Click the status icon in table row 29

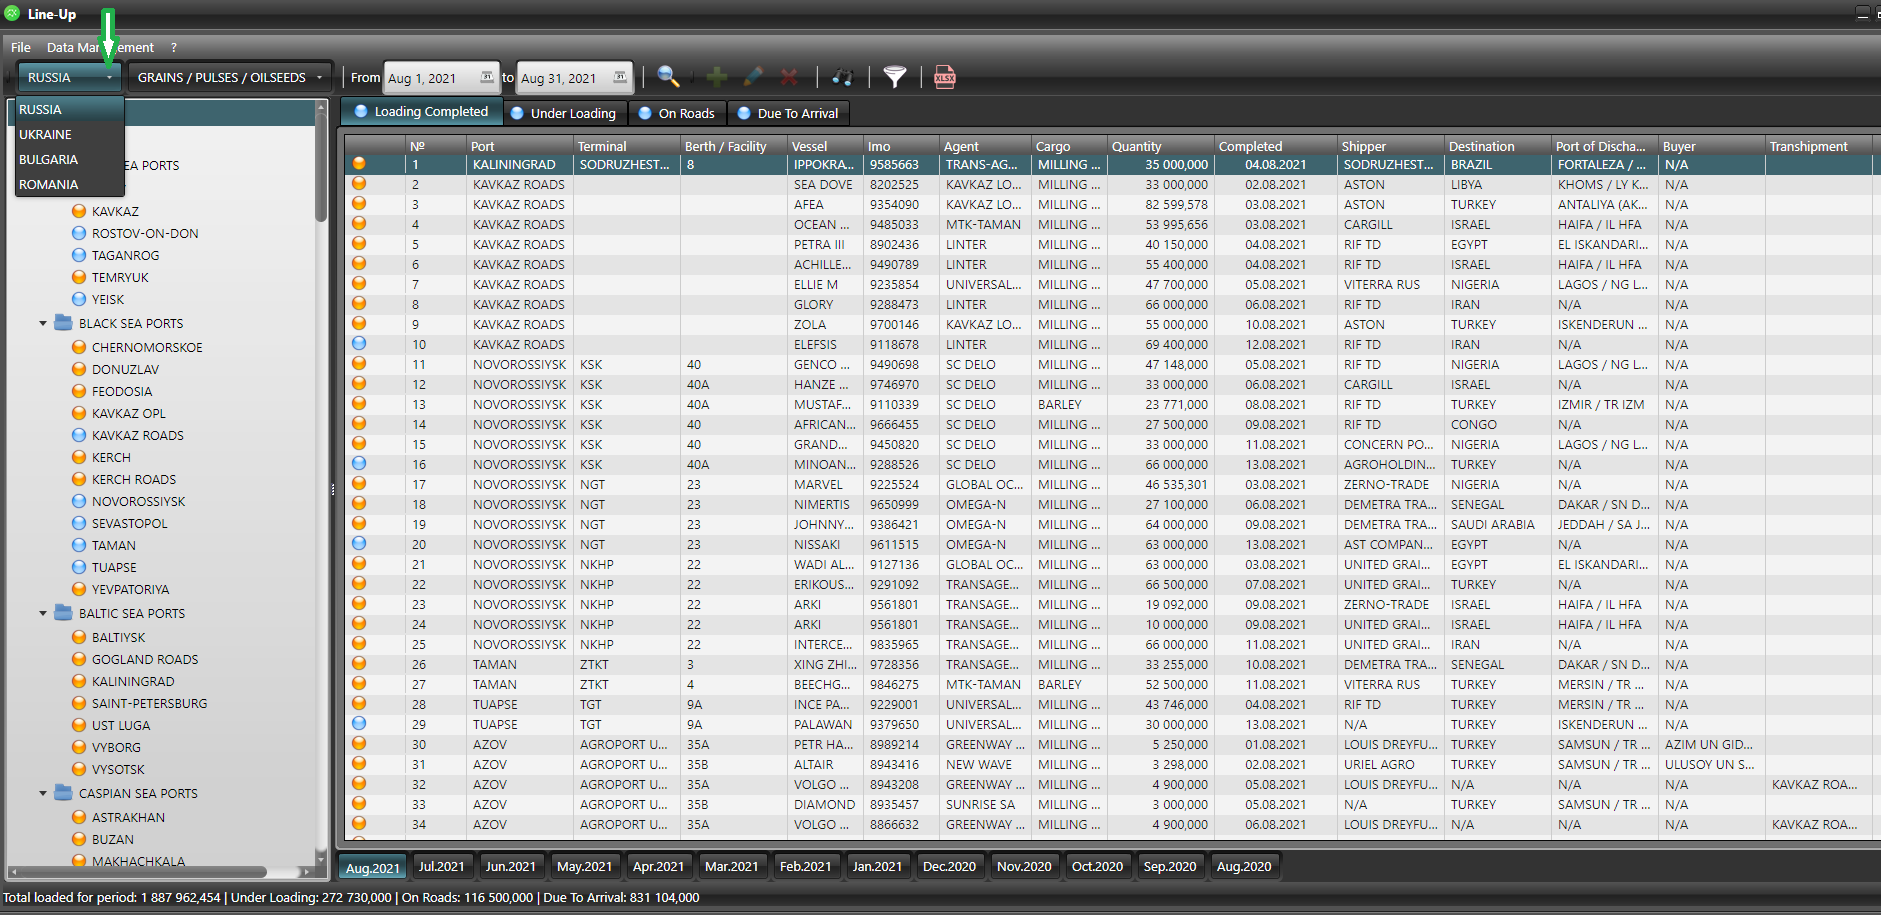tap(359, 723)
